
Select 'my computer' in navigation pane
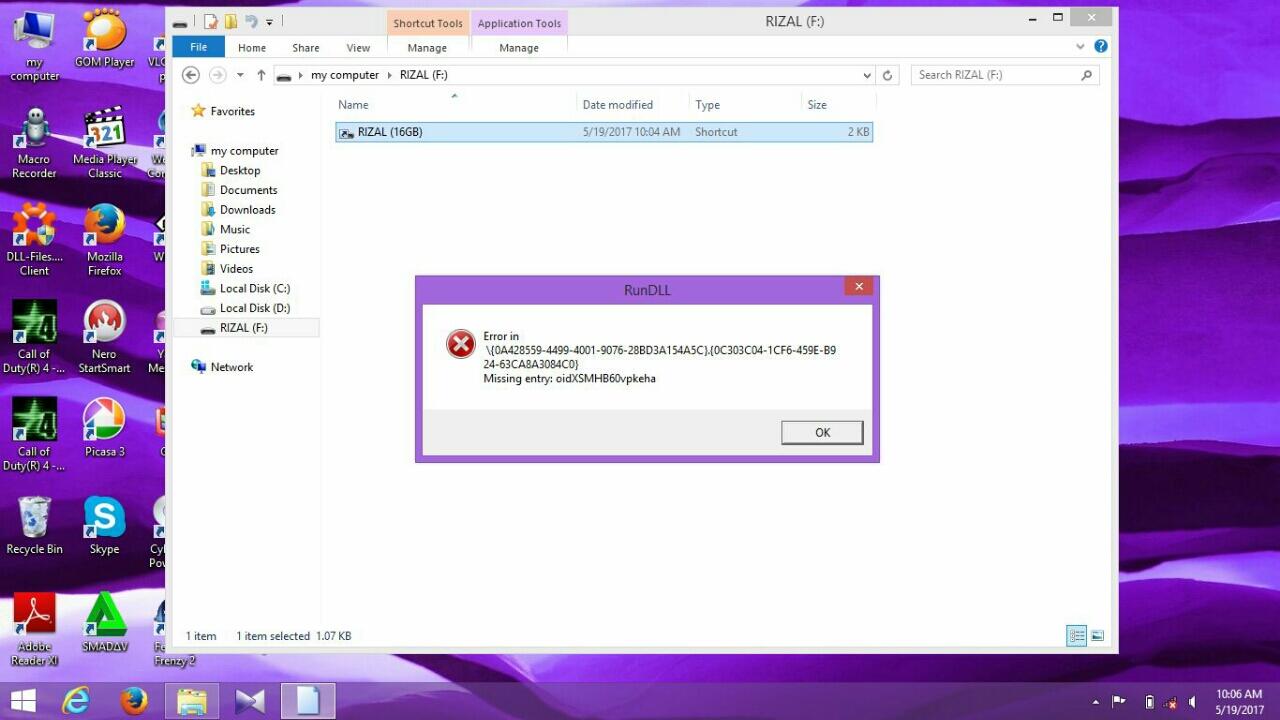[x=244, y=151]
